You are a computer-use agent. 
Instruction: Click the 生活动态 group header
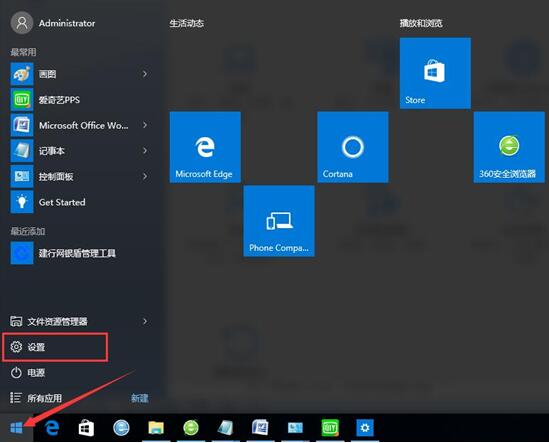pyautogui.click(x=187, y=23)
